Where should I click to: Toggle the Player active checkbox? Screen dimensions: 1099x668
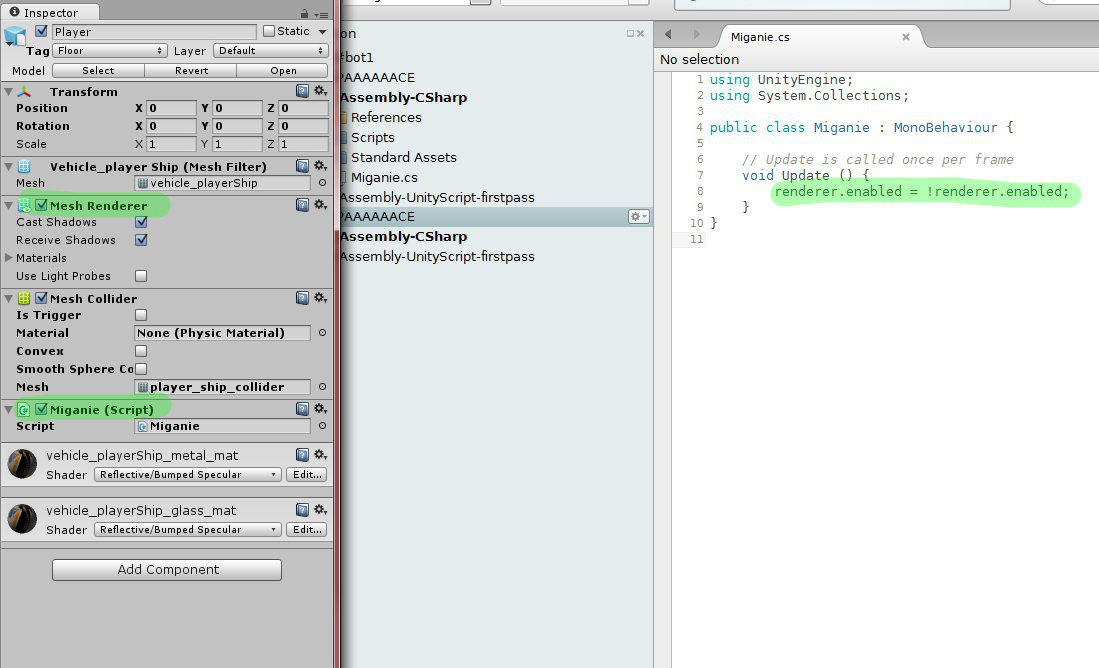pyautogui.click(x=41, y=32)
